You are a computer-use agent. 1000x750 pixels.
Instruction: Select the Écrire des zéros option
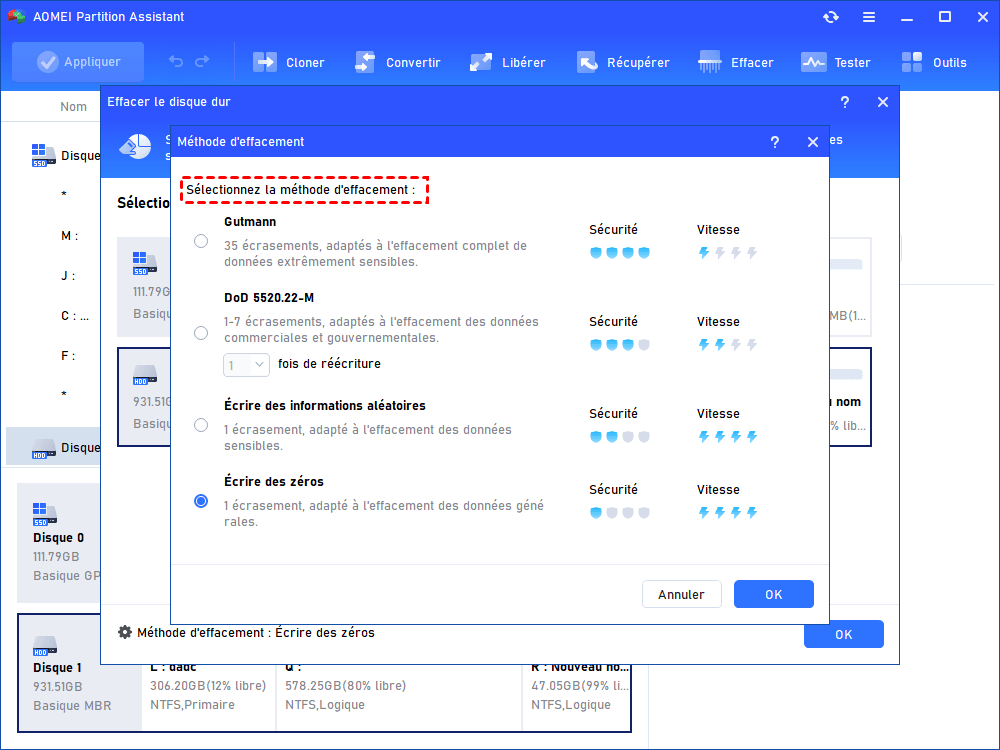pos(201,501)
